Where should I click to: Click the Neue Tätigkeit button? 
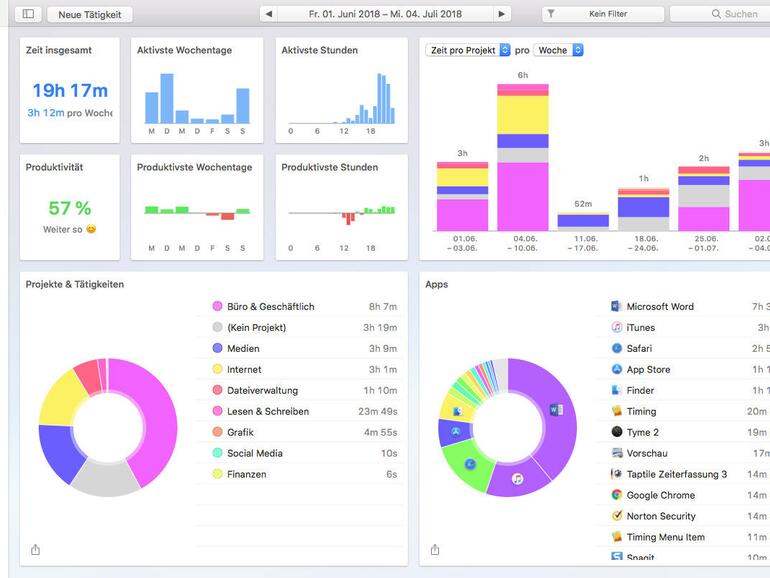click(x=90, y=14)
